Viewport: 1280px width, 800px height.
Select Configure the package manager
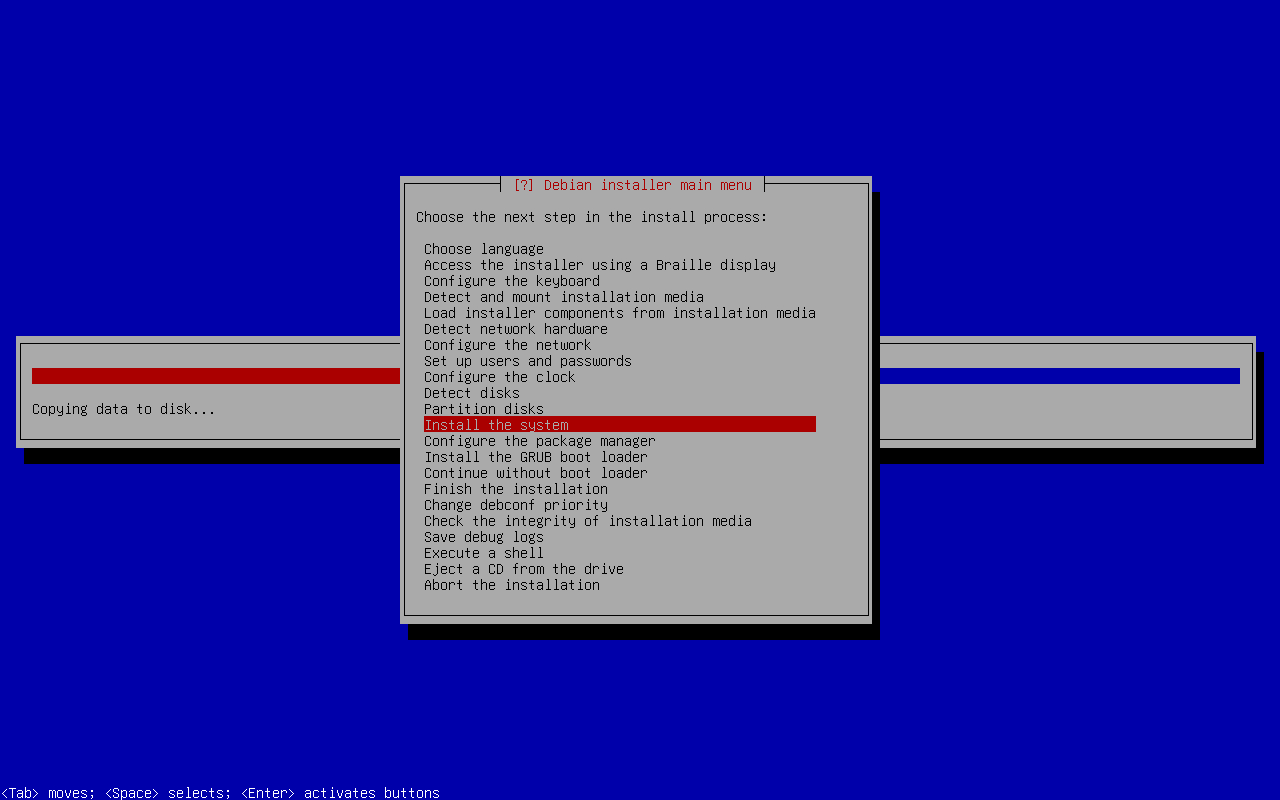539,441
